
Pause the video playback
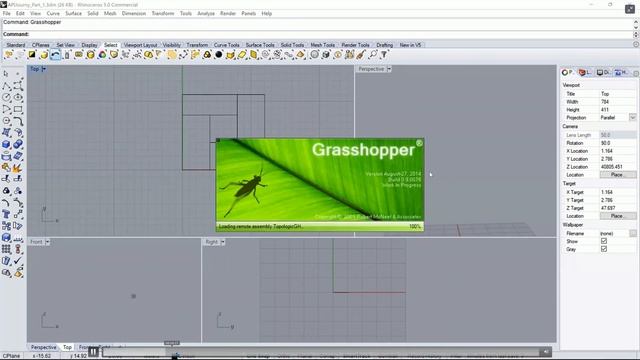coord(93,351)
